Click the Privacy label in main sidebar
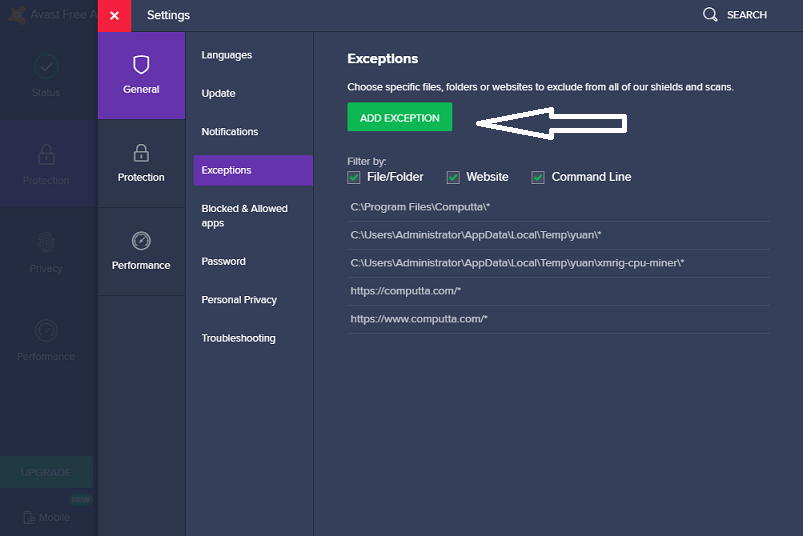 pos(46,269)
